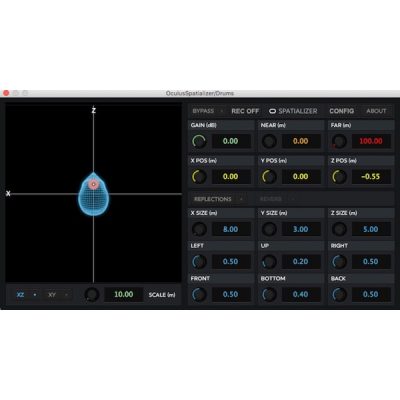Click the Near (m) knob
Viewport: 400px width, 400px height.
[x=269, y=141]
